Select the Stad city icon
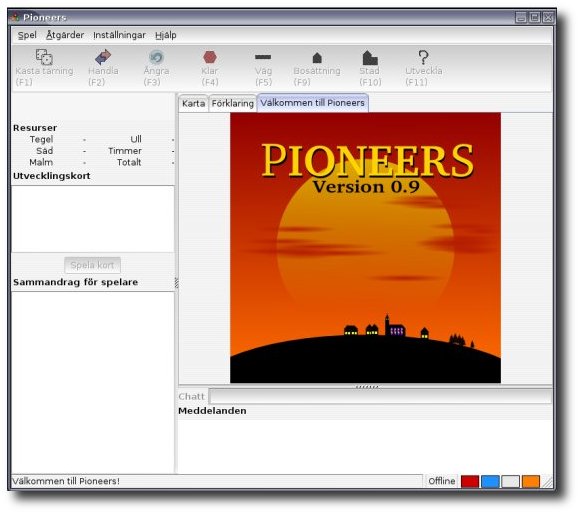Viewport: 580px width, 514px height. [x=370, y=58]
